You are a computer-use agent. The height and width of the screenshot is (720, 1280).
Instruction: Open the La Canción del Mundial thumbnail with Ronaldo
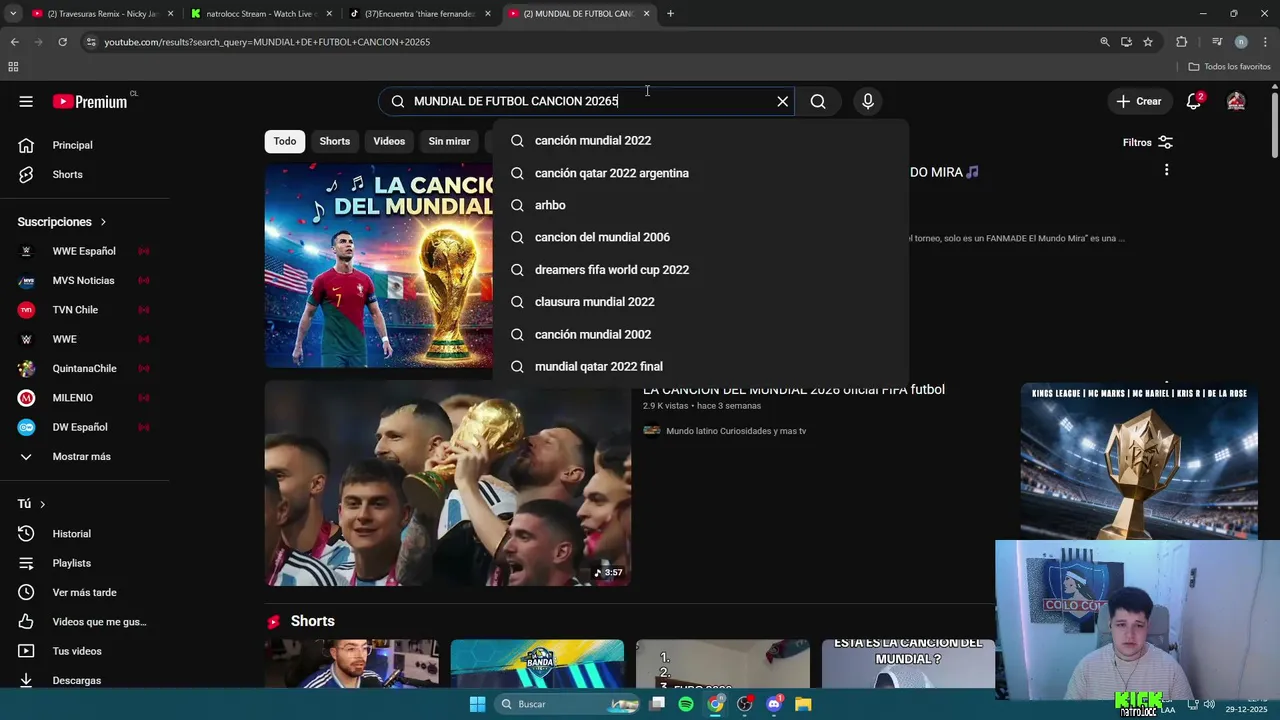379,266
